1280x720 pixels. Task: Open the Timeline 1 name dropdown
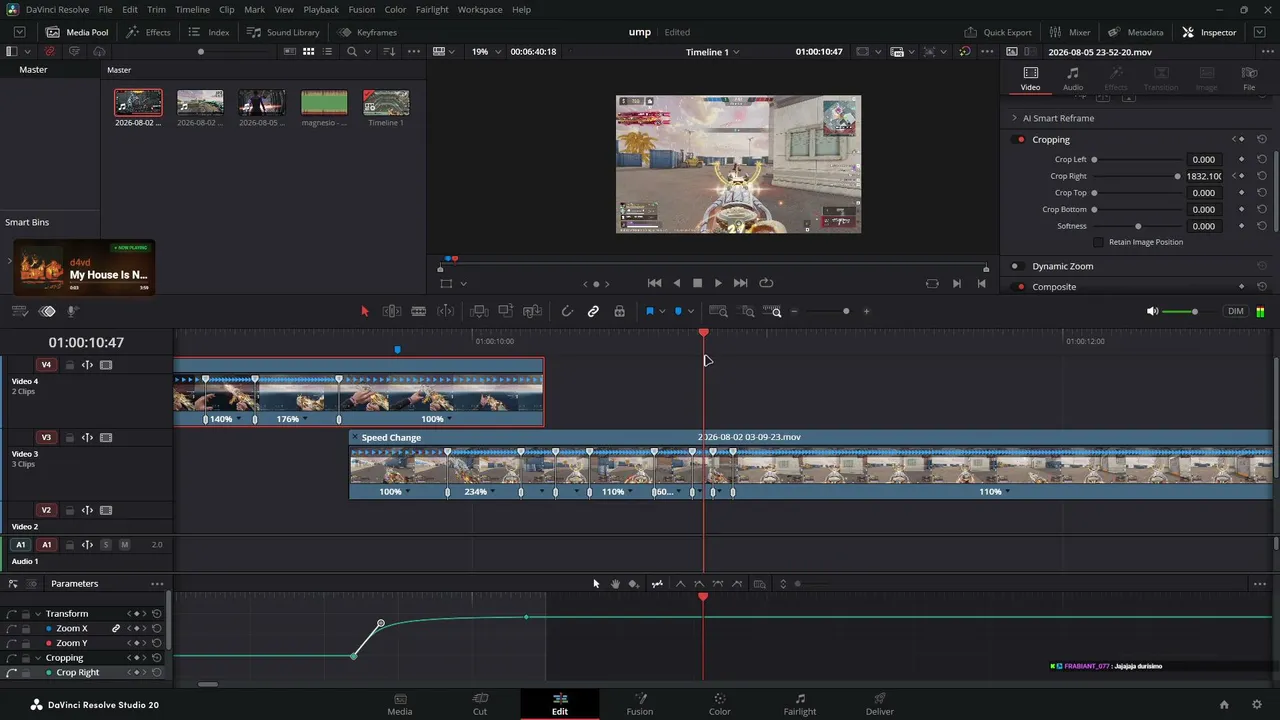[712, 52]
